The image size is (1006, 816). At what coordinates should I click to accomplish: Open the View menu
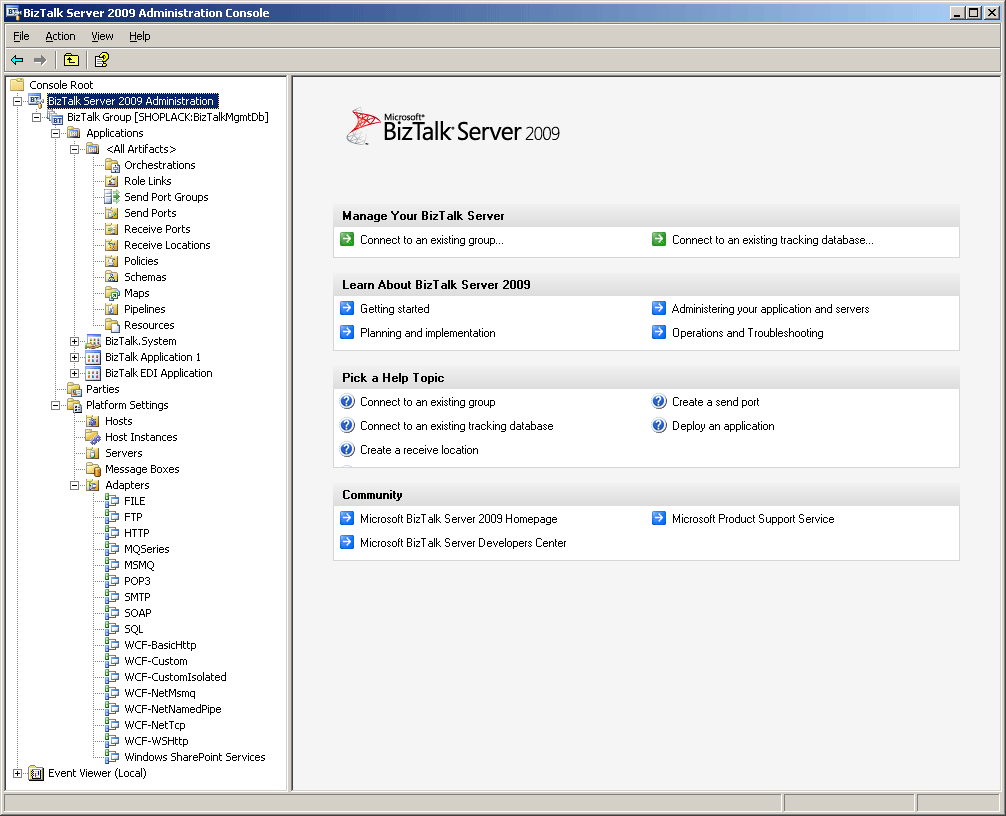[x=102, y=37]
